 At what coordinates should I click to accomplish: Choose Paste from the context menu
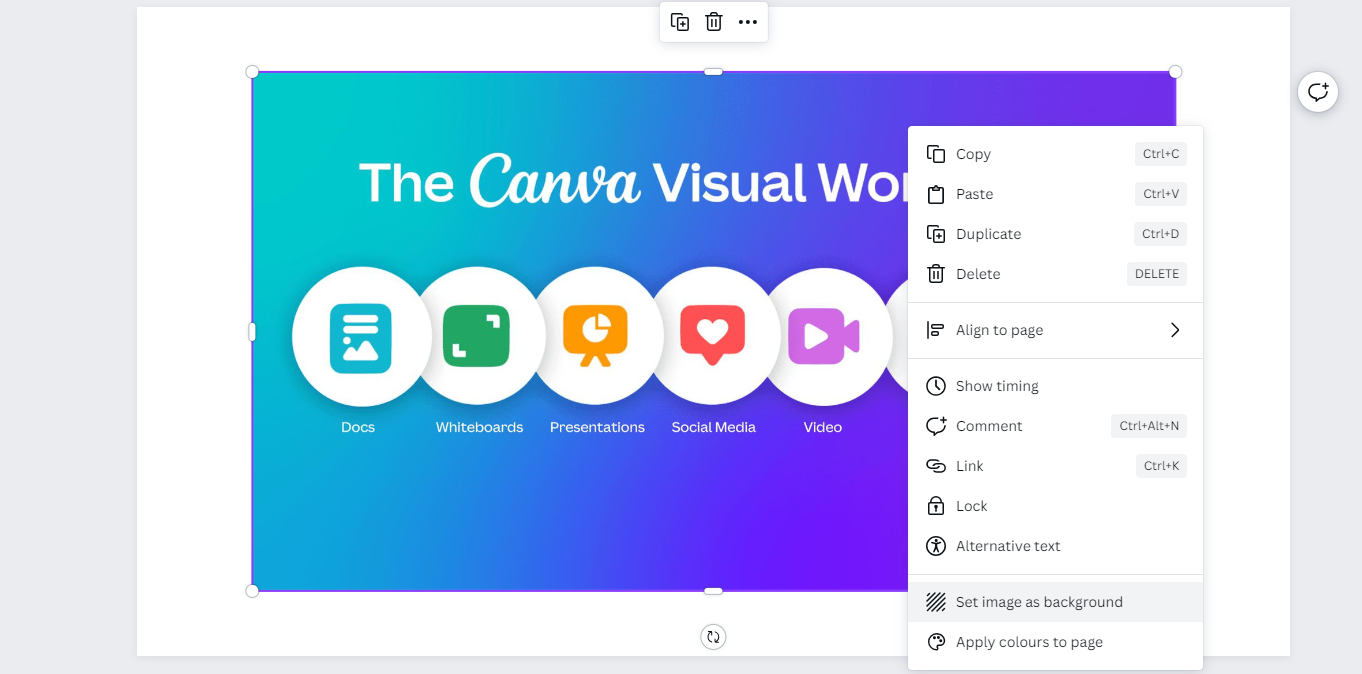point(1055,194)
